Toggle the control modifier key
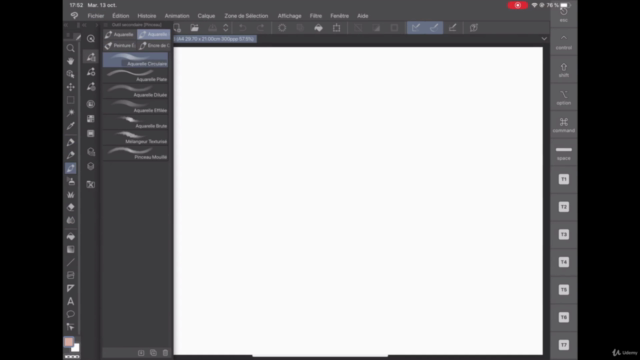The width and height of the screenshot is (640, 360). click(564, 42)
